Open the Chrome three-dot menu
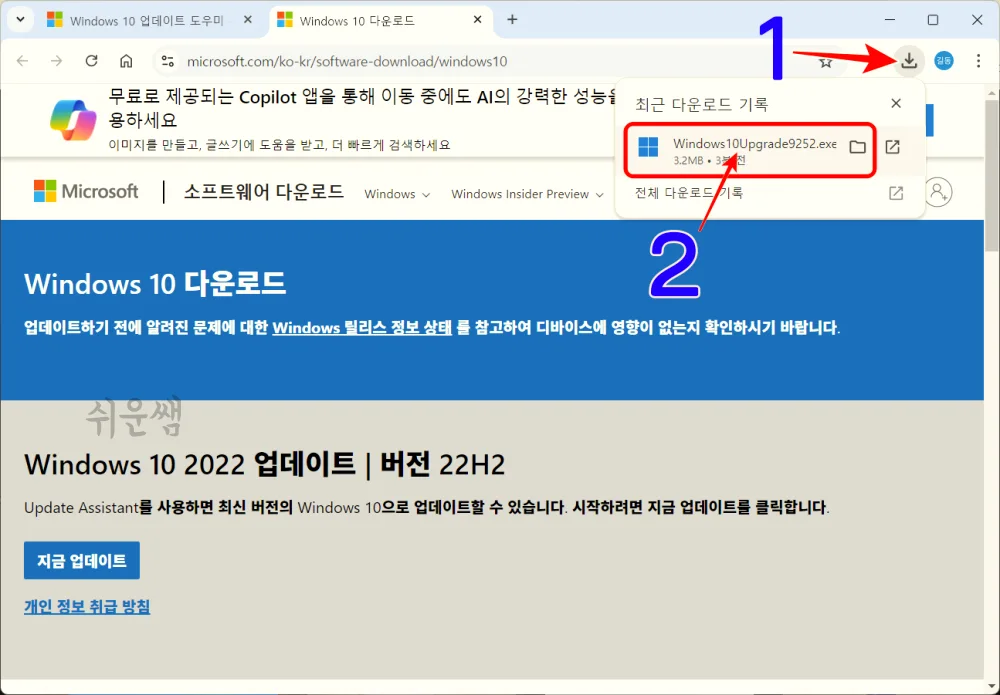The image size is (1000, 695). pyautogui.click(x=978, y=61)
